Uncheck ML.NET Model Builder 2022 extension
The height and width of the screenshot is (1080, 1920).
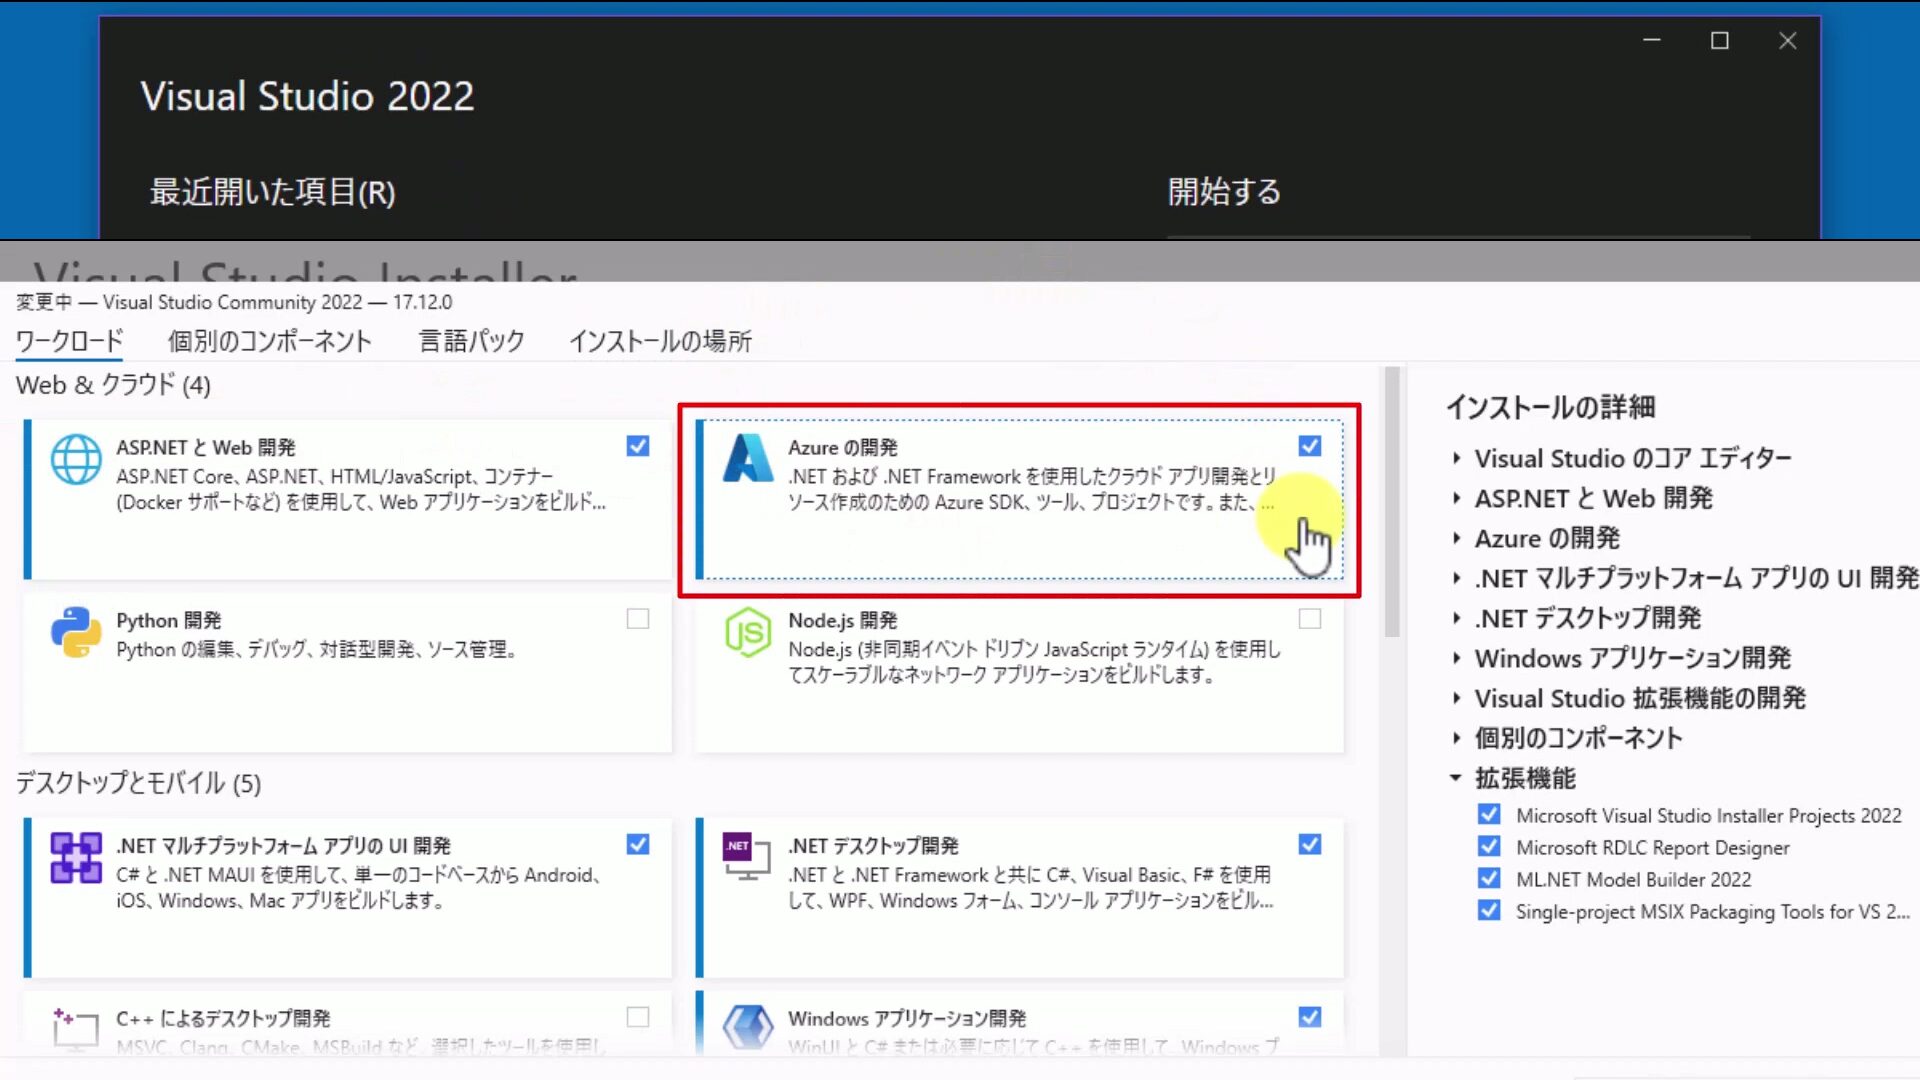pos(1489,879)
